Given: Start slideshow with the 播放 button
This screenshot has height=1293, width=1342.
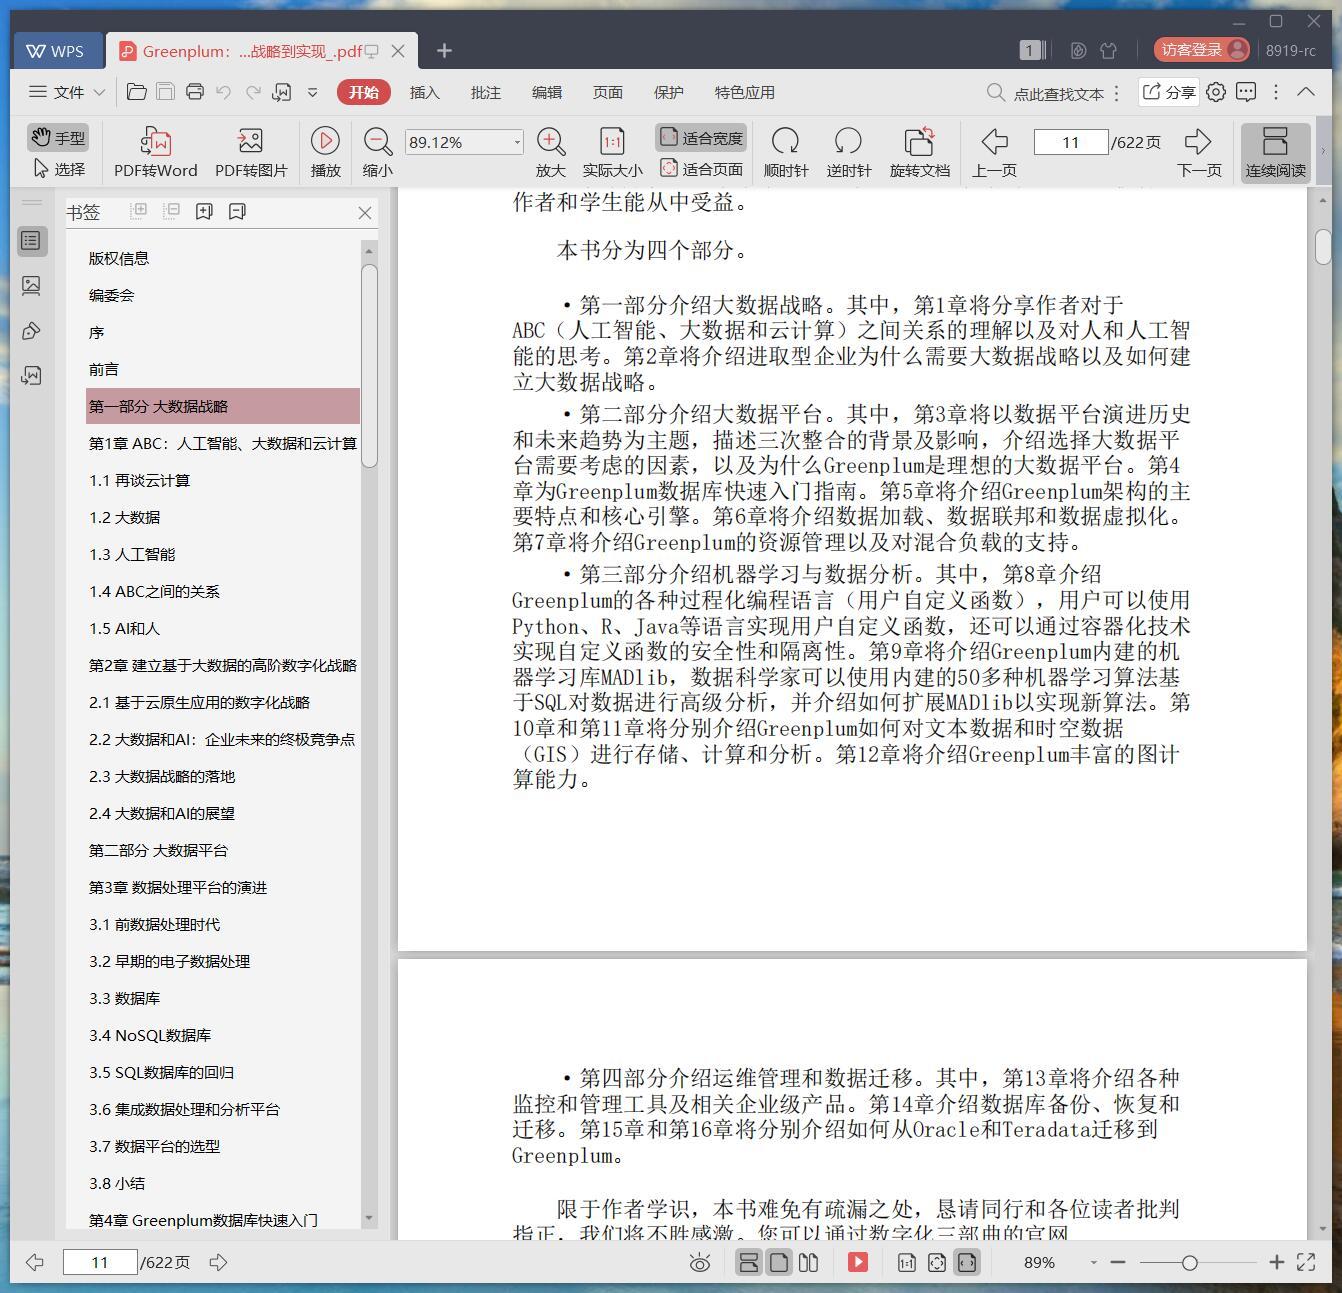Looking at the screenshot, I should 325,152.
